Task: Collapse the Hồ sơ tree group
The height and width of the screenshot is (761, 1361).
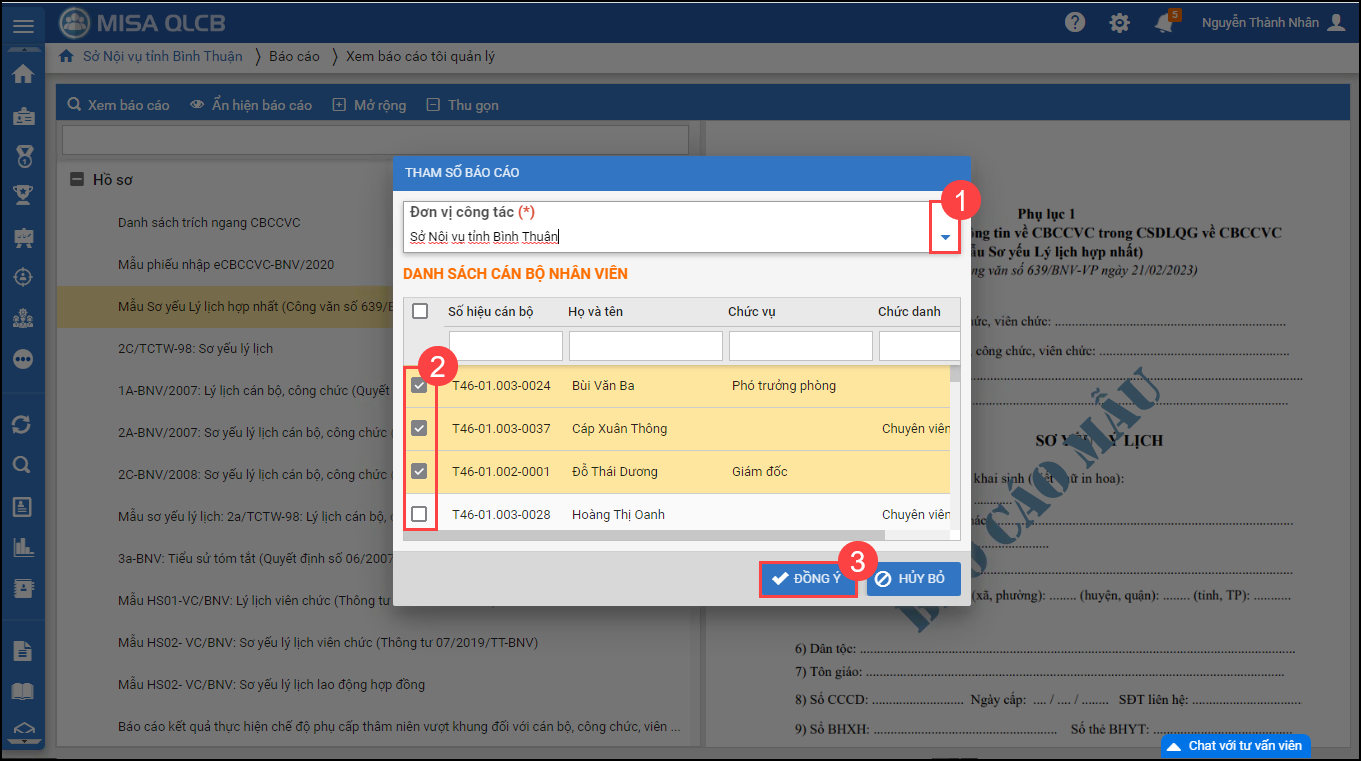Action: point(76,180)
